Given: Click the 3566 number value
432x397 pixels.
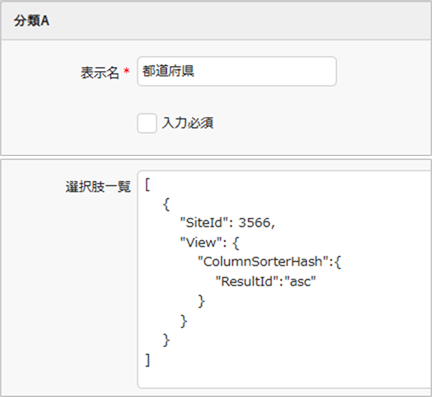Looking at the screenshot, I should [256, 223].
